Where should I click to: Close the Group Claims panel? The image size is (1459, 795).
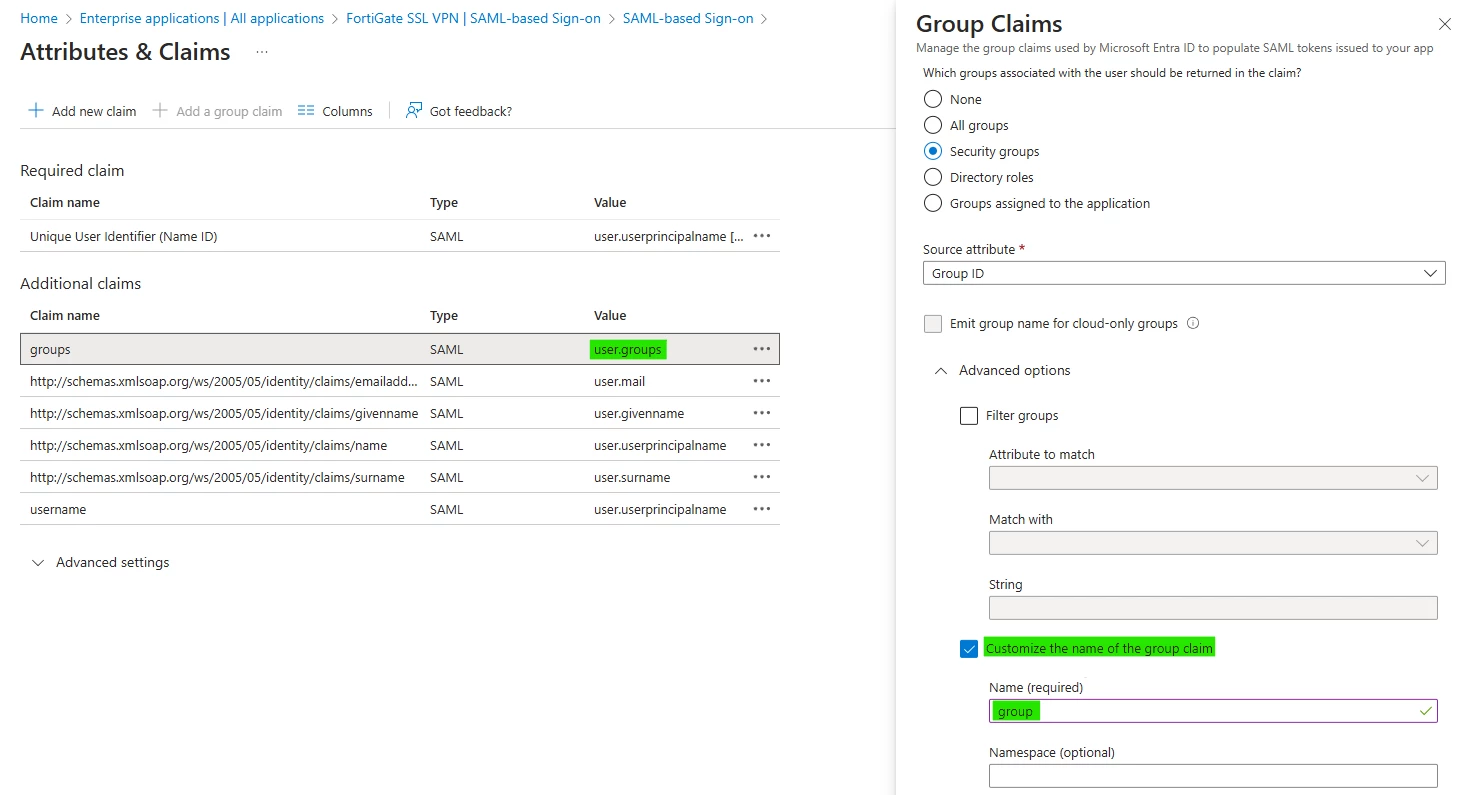[1444, 24]
